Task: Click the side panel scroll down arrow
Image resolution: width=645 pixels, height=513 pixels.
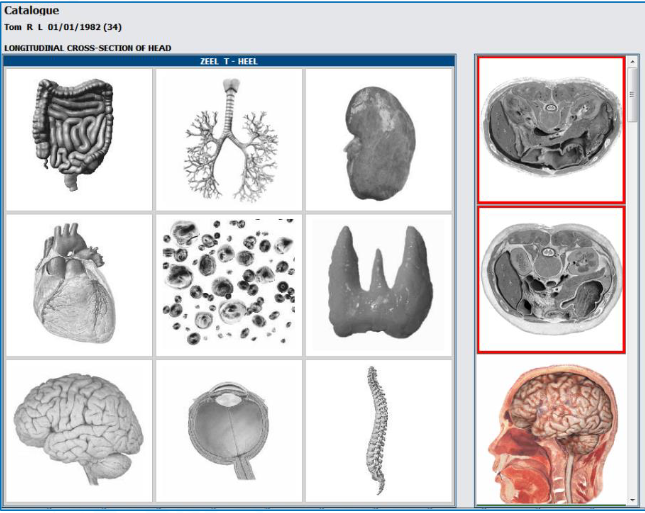Action: pos(633,500)
